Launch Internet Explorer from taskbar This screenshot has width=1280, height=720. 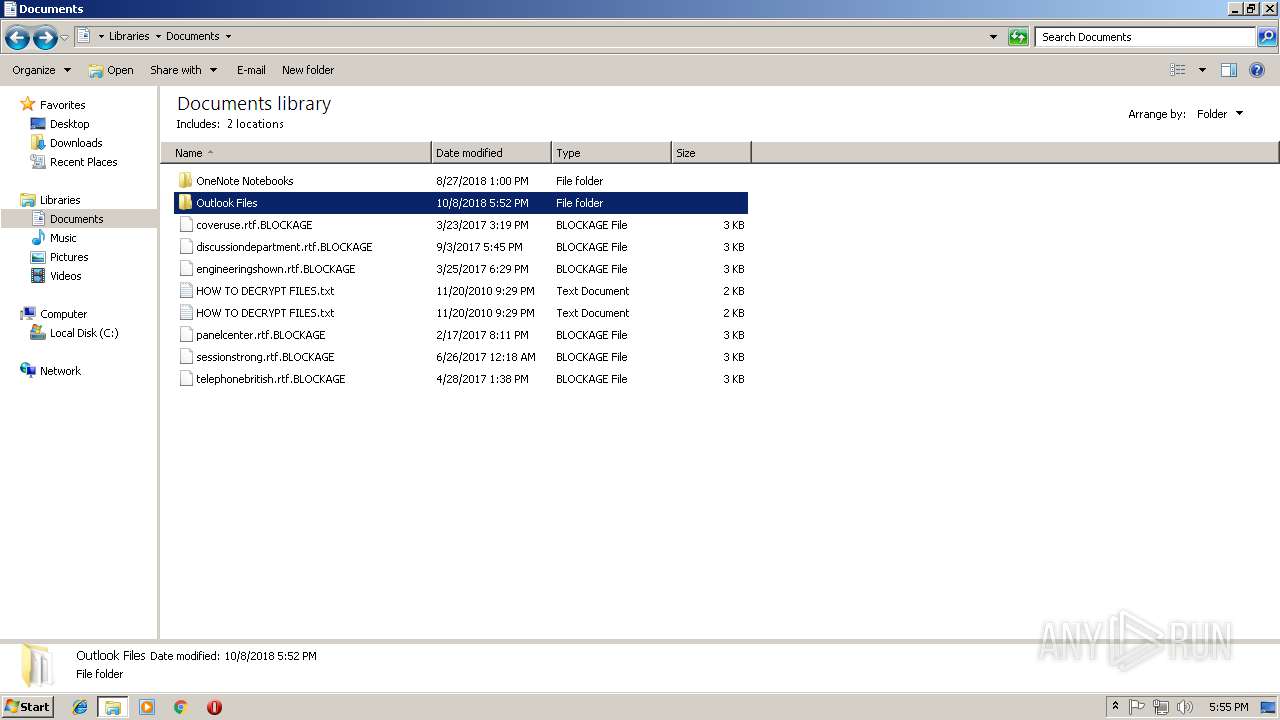(80, 707)
